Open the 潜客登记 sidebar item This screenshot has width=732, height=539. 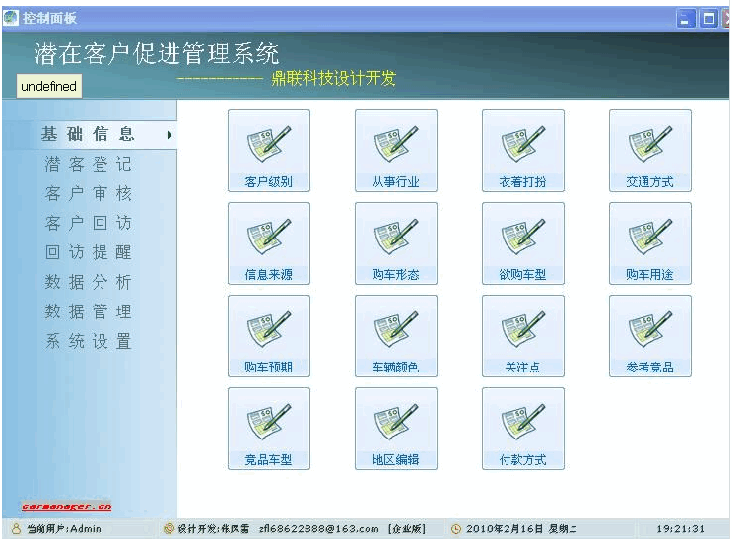88,164
